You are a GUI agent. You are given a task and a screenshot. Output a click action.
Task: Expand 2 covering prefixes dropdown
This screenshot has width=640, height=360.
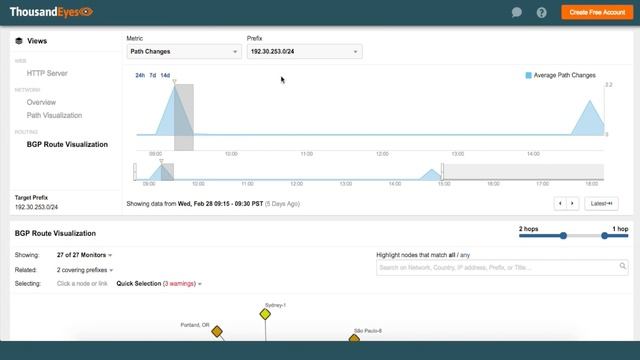pos(85,270)
